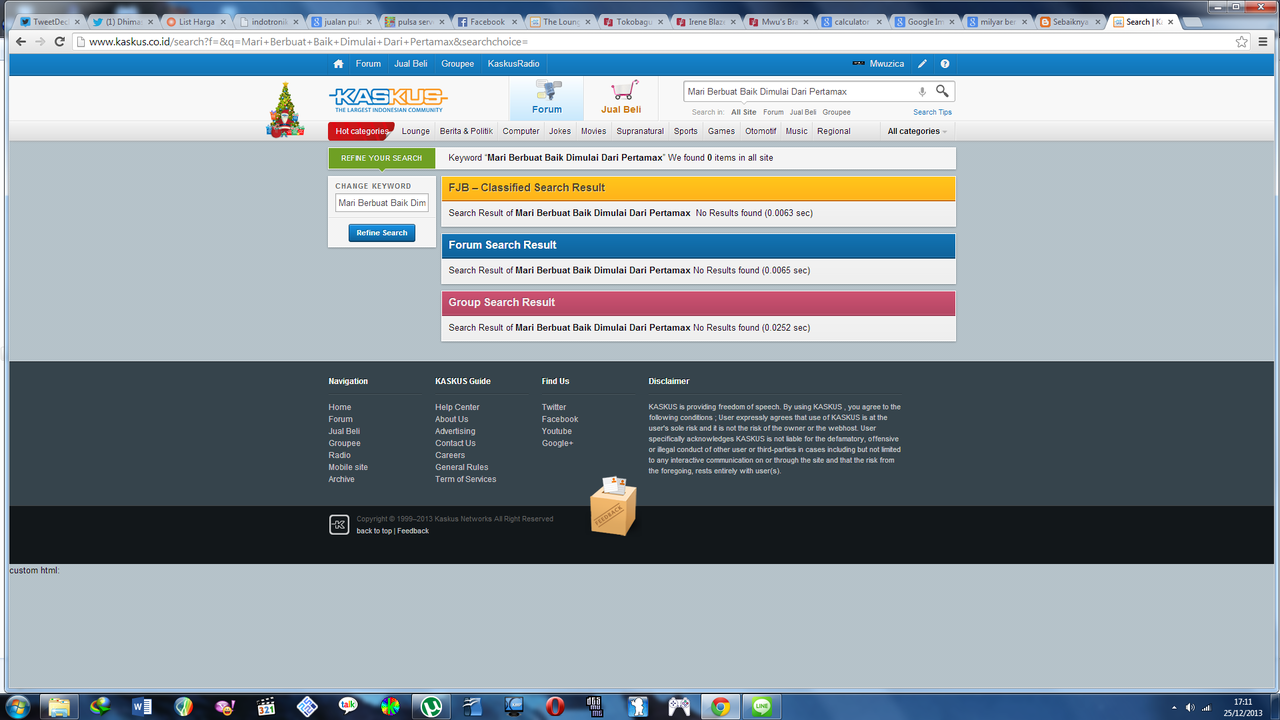Click the Chrome address bar URL
The width and height of the screenshot is (1280, 720).
click(308, 42)
